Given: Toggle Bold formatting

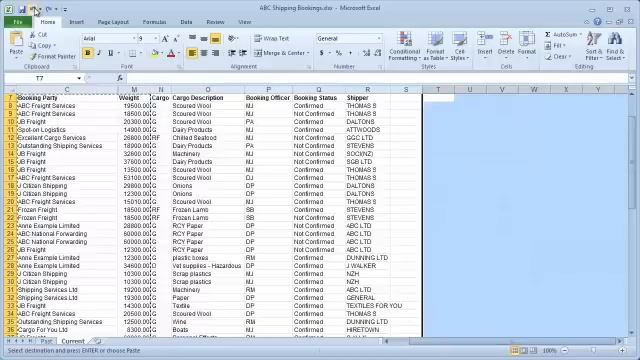Looking at the screenshot, I should (x=87, y=53).
